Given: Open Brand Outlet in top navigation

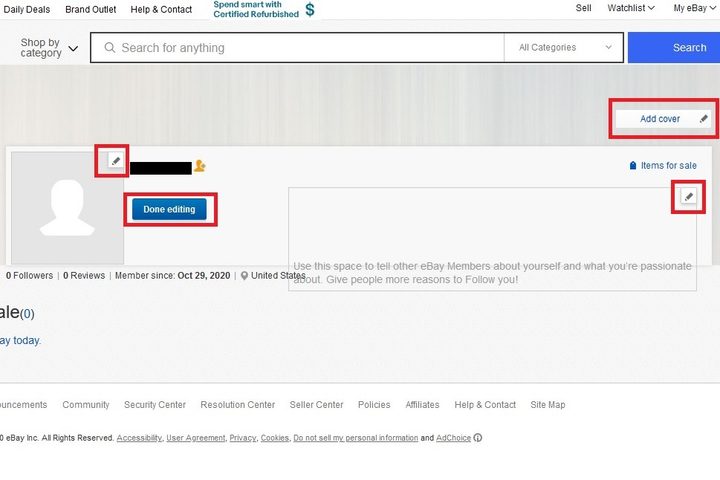Looking at the screenshot, I should coord(90,9).
